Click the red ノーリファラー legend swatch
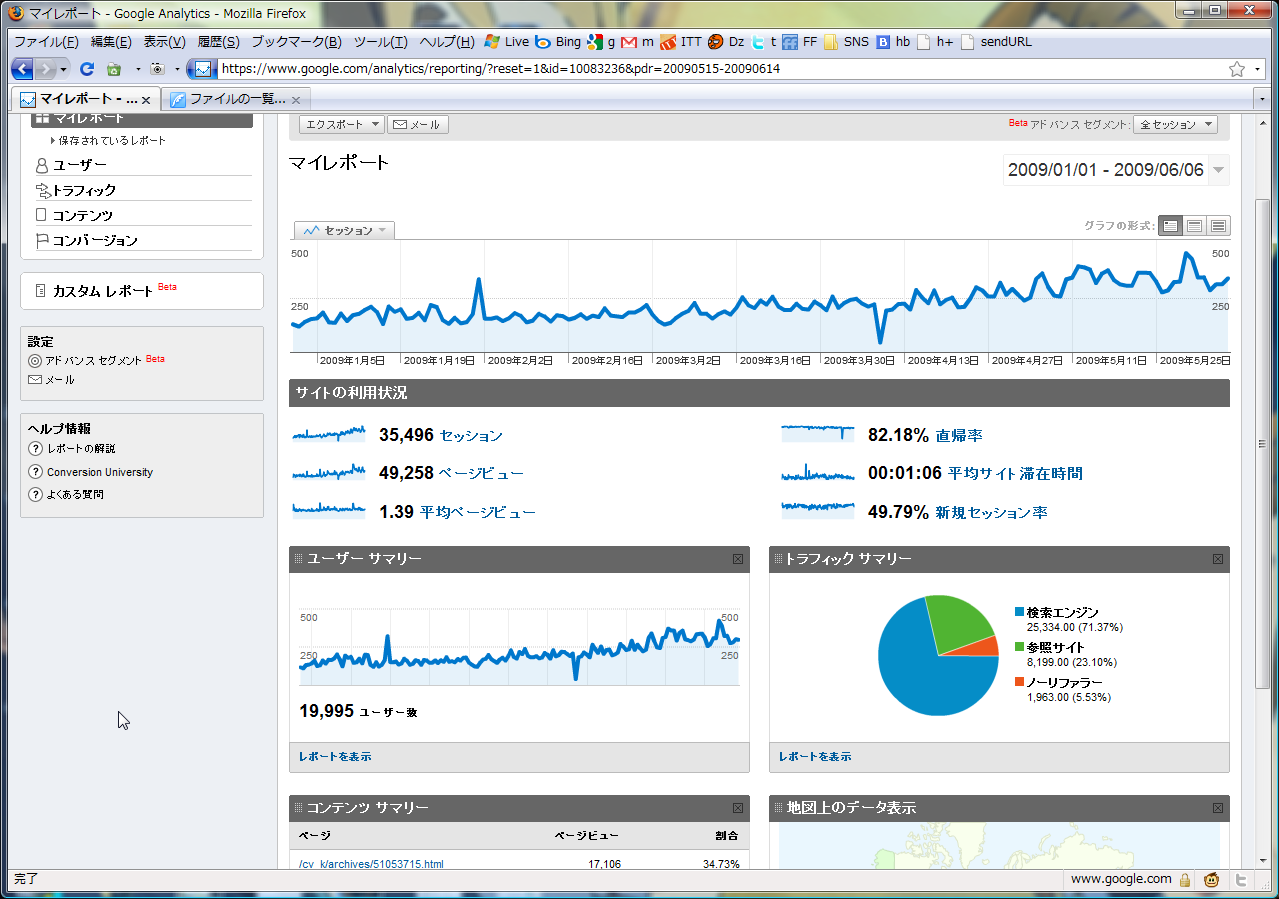1279x899 pixels. [1019, 682]
